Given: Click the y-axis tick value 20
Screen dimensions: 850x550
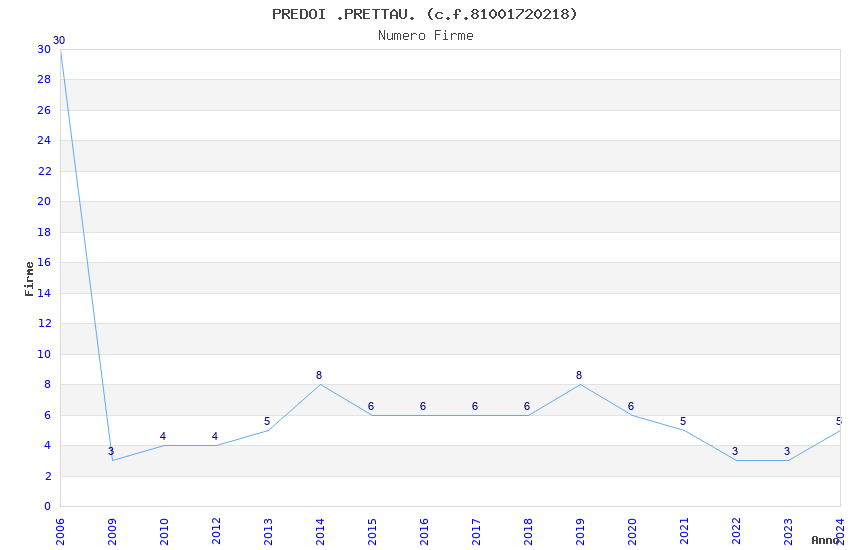Looking at the screenshot, I should click(44, 202).
